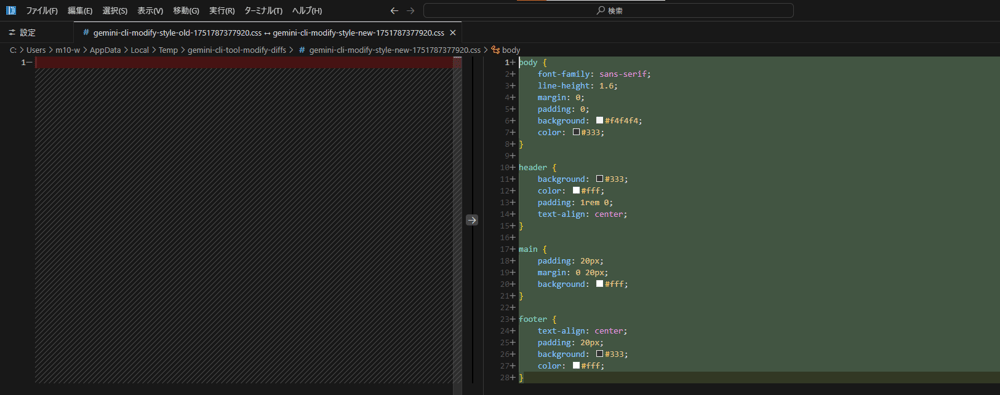Open color picker for footer color #fff swatch
This screenshot has height=395, width=1000.
577,366
